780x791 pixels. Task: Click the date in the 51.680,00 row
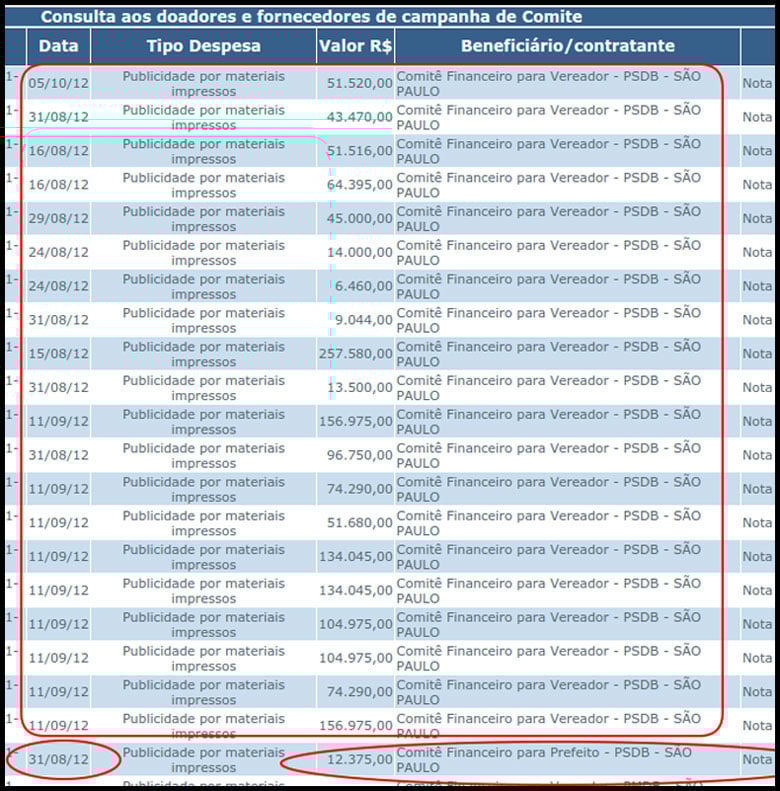(x=59, y=523)
